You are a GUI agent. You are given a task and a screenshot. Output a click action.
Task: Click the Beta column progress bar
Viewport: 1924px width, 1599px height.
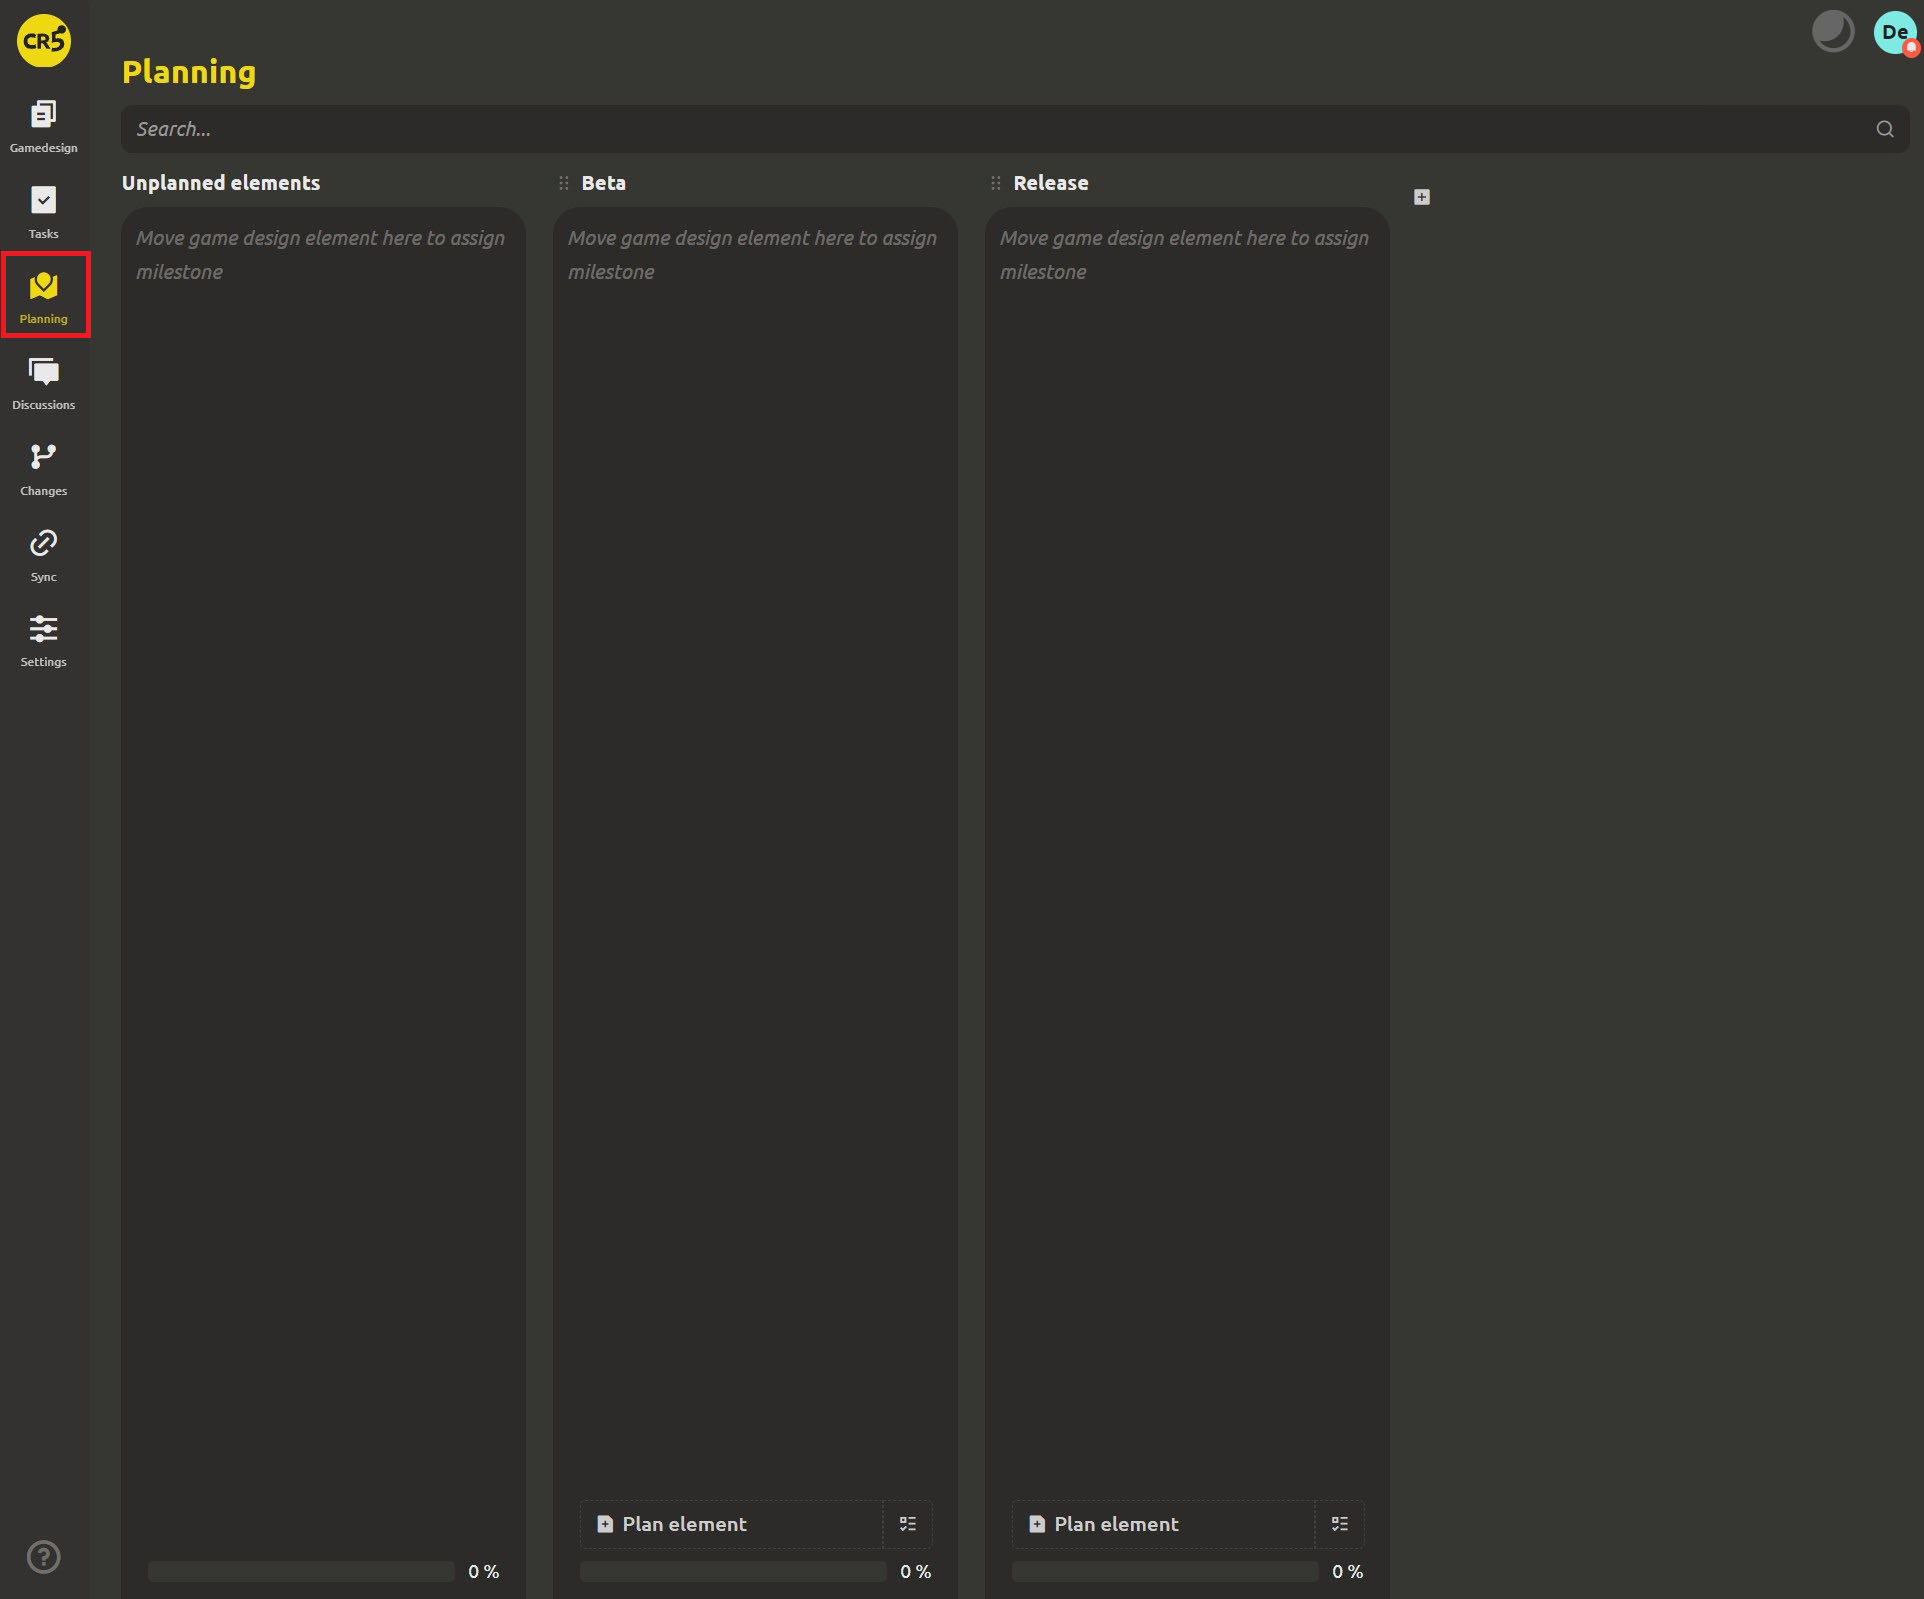tap(733, 1571)
